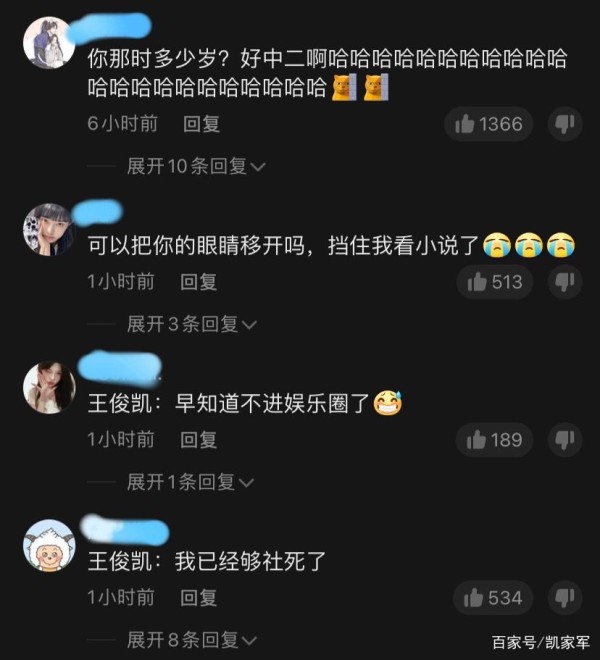Dislike the comment with 189 likes
Image resolution: width=600 pixels, height=660 pixels.
point(565,440)
